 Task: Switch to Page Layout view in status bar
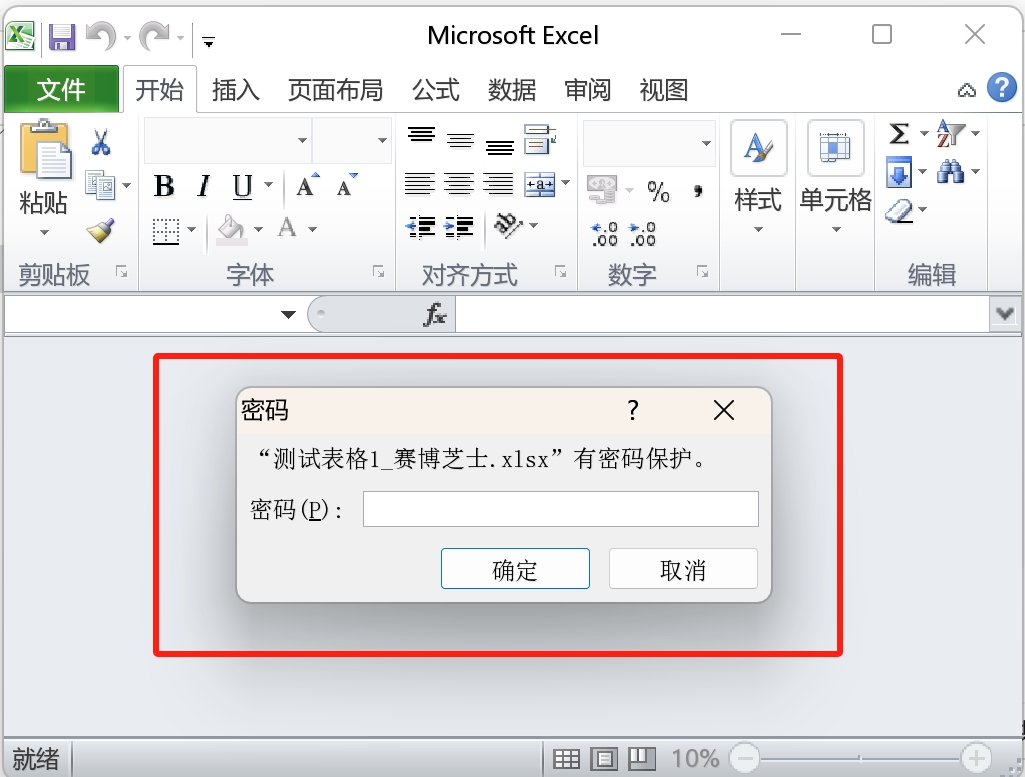click(604, 759)
